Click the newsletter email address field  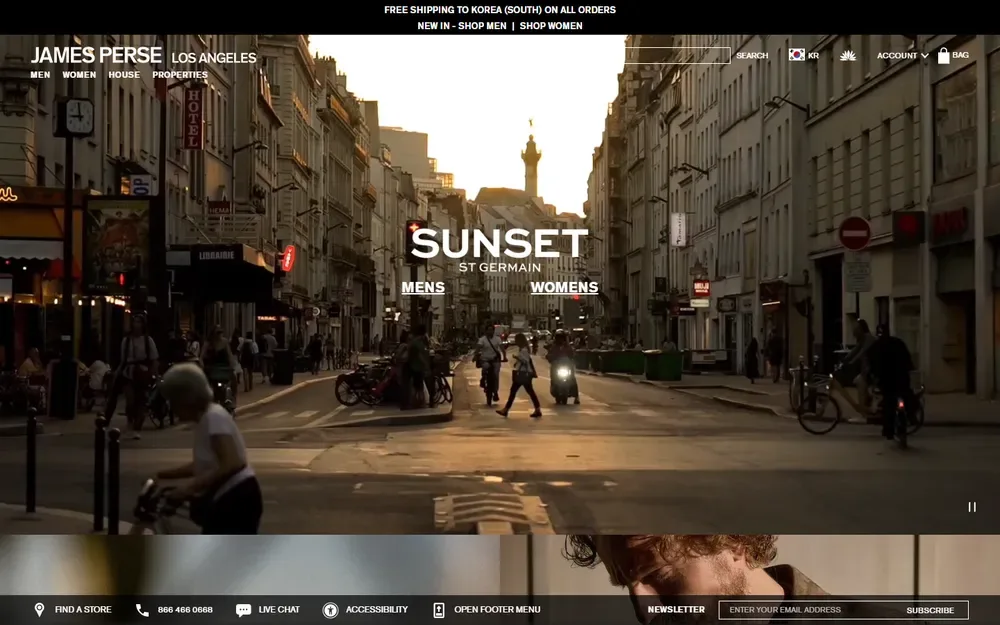(x=806, y=610)
